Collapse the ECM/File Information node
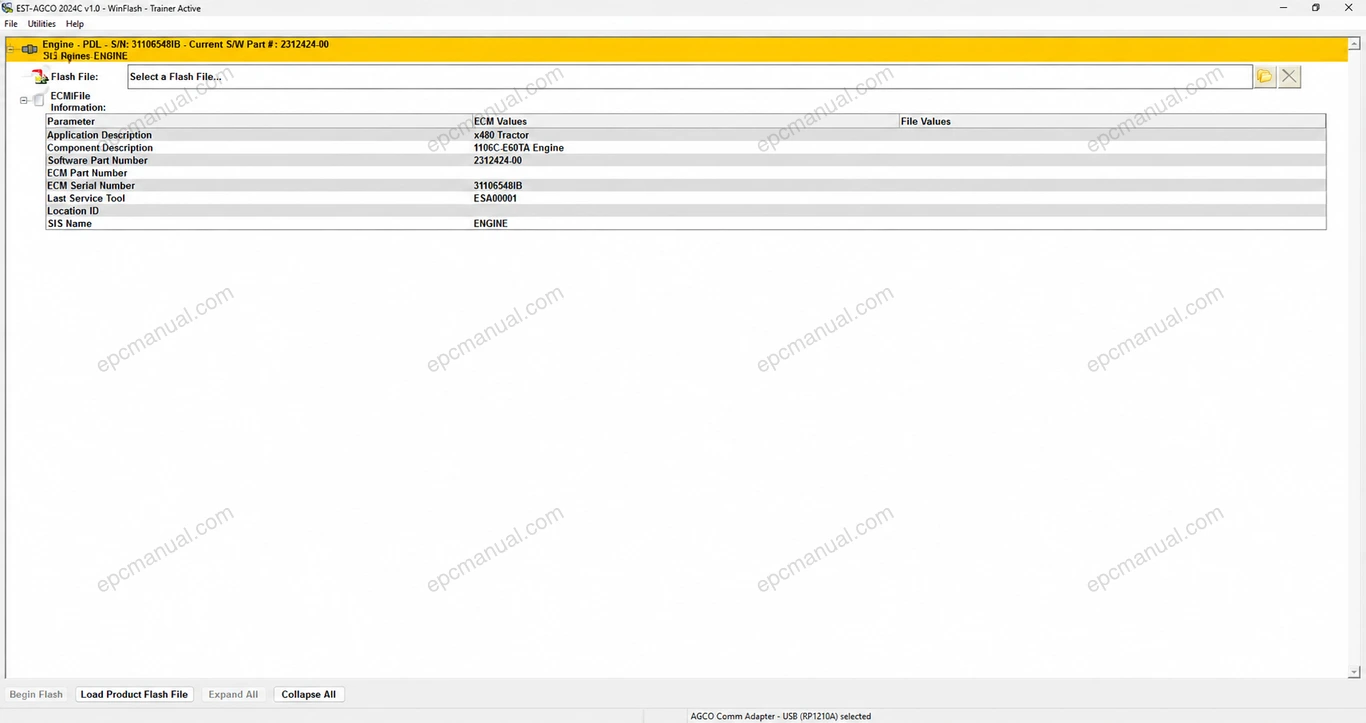 tap(24, 100)
